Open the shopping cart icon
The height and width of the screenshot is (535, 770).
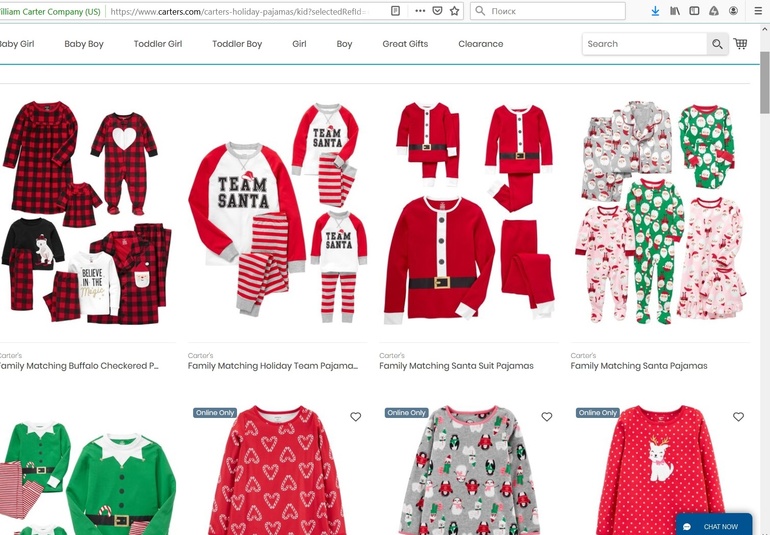[x=740, y=44]
